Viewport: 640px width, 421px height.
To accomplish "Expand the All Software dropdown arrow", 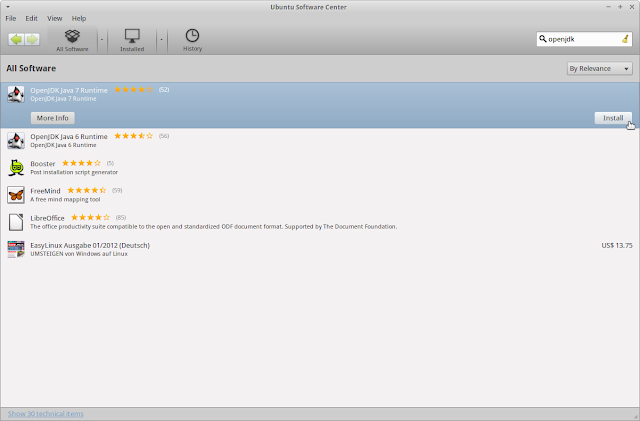I will tap(102, 40).
